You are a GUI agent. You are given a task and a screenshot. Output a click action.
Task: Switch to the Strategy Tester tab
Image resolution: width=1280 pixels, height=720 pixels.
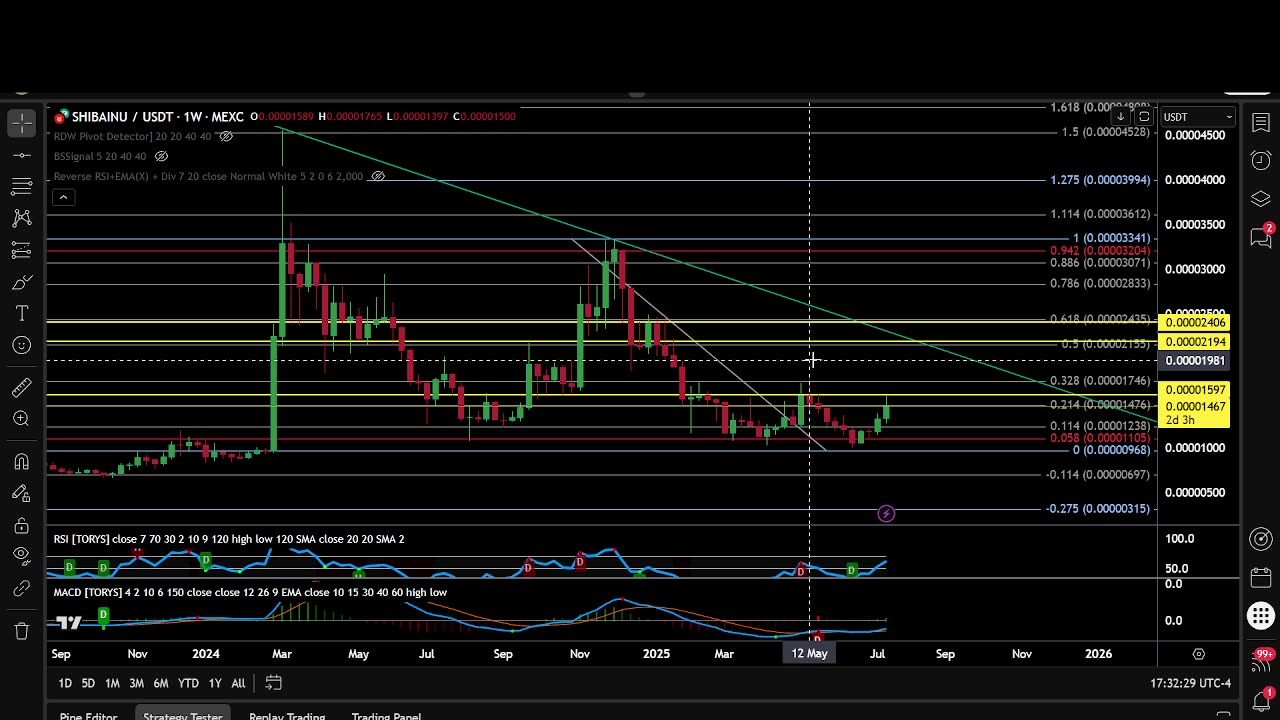click(x=182, y=714)
